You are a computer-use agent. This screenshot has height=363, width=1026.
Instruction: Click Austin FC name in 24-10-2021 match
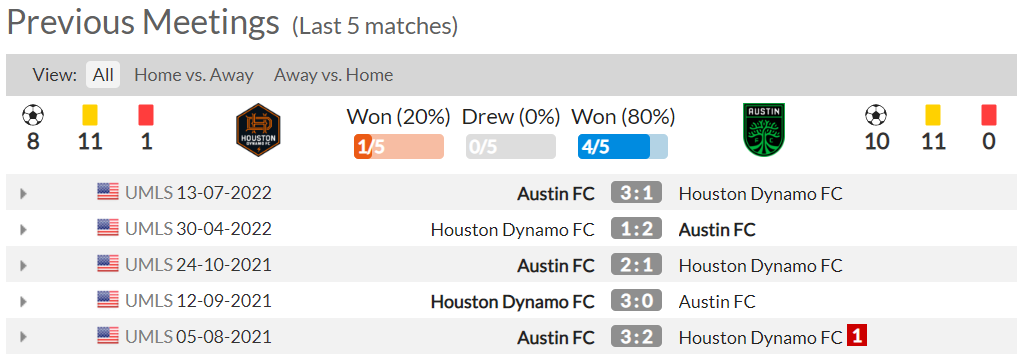coord(556,266)
